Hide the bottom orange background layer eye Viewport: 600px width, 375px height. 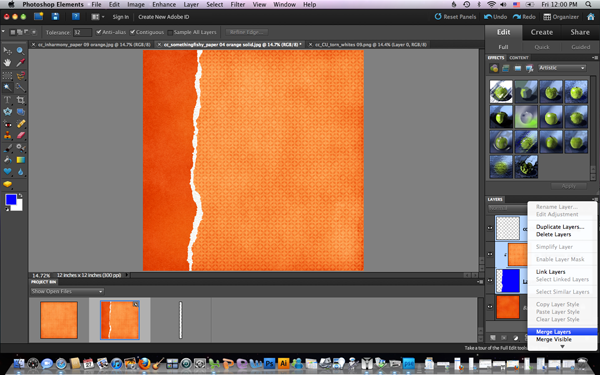click(x=490, y=307)
